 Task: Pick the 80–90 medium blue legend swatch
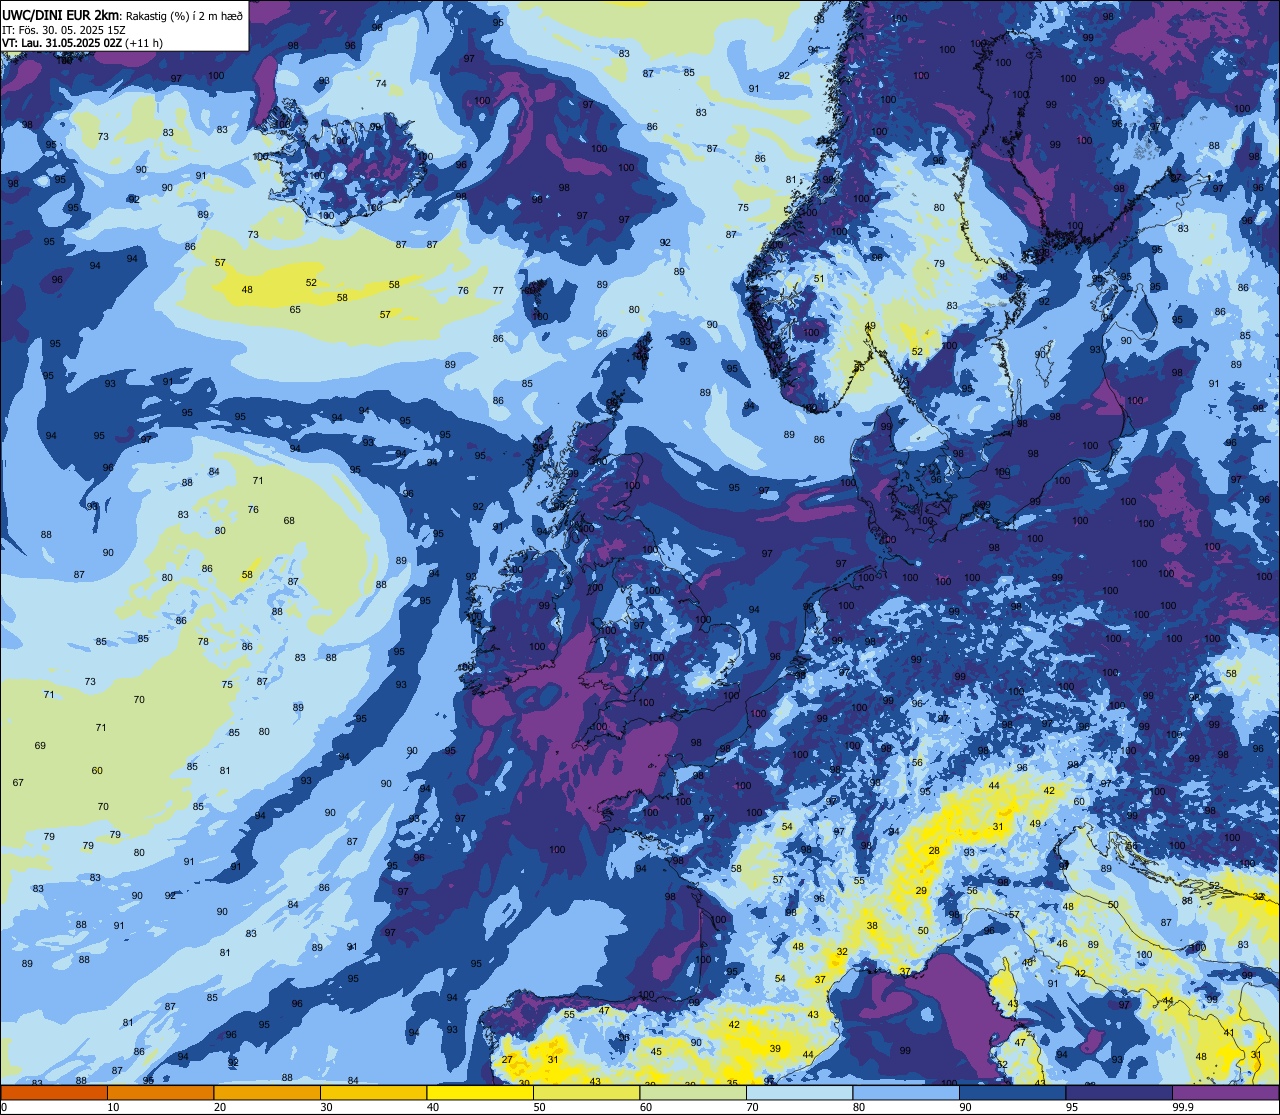click(x=906, y=1092)
